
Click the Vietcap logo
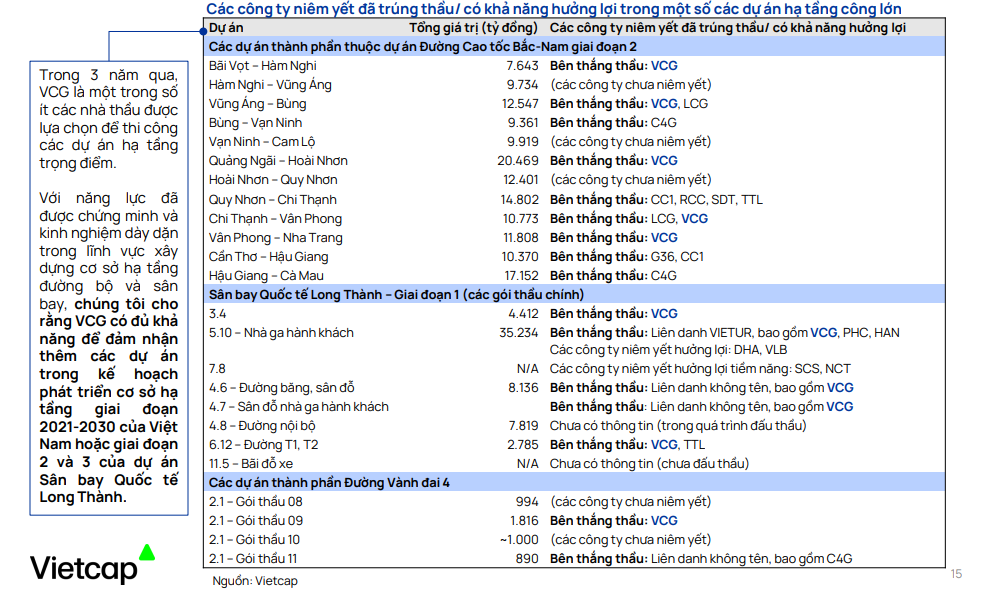pyautogui.click(x=93, y=564)
